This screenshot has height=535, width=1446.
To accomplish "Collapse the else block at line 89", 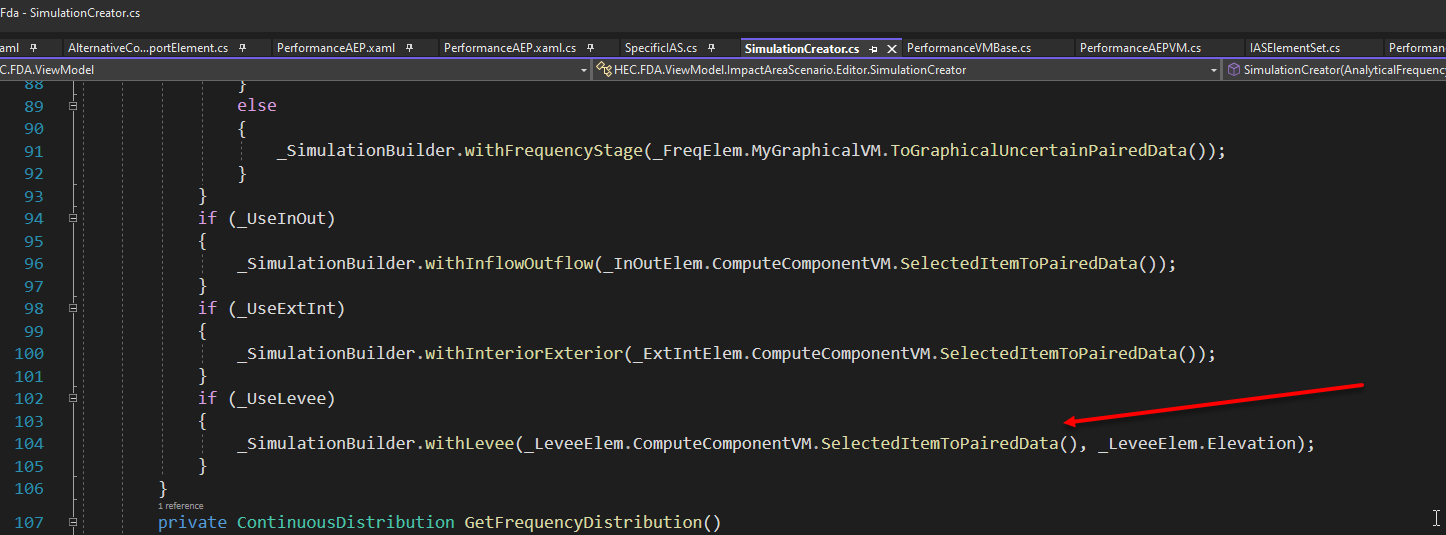I will pos(73,105).
